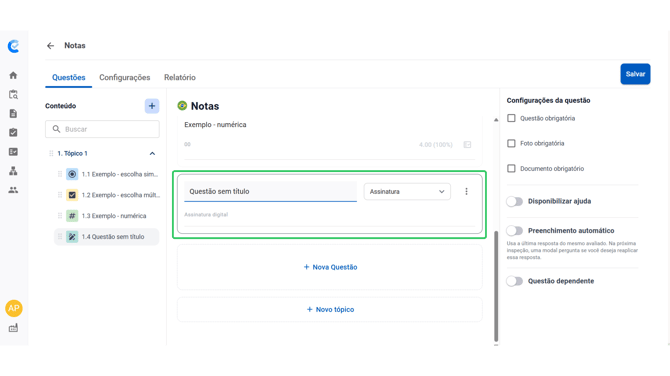Click the Questão sem título title field
Viewport: 670px width, 376px height.
pyautogui.click(x=270, y=191)
